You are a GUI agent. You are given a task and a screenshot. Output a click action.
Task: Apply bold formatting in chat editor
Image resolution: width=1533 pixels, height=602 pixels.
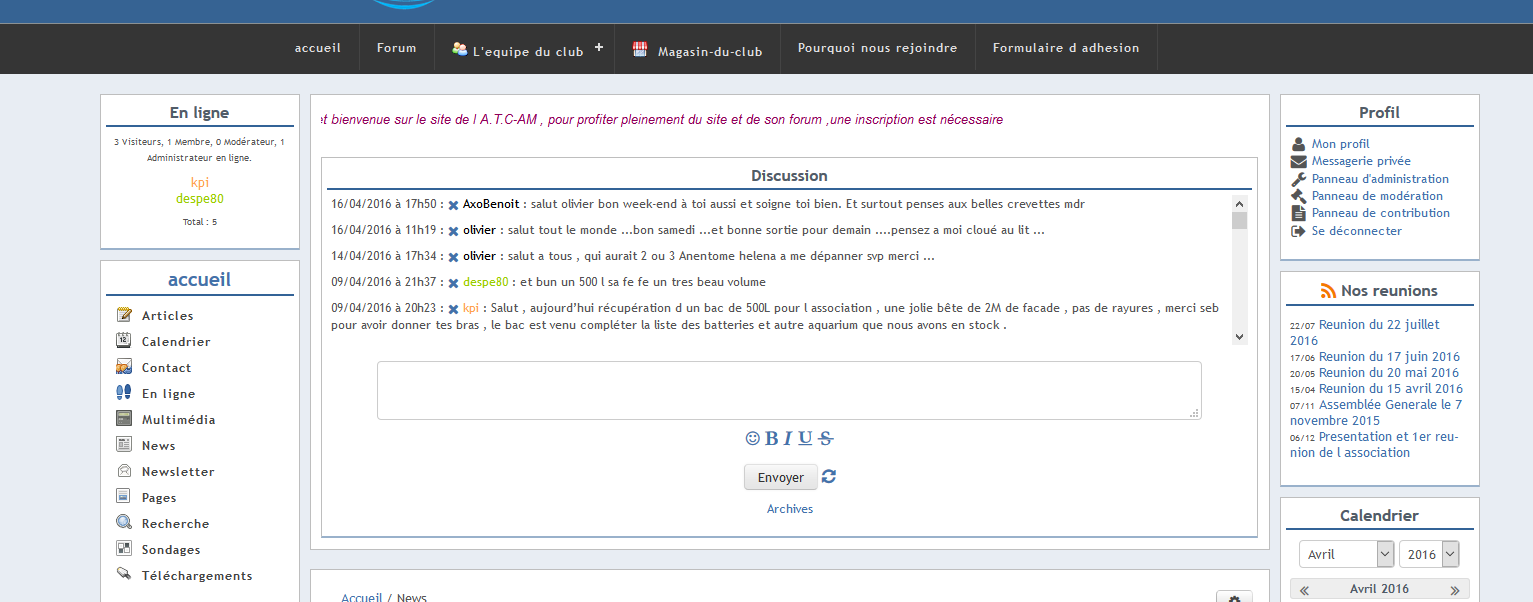771,438
